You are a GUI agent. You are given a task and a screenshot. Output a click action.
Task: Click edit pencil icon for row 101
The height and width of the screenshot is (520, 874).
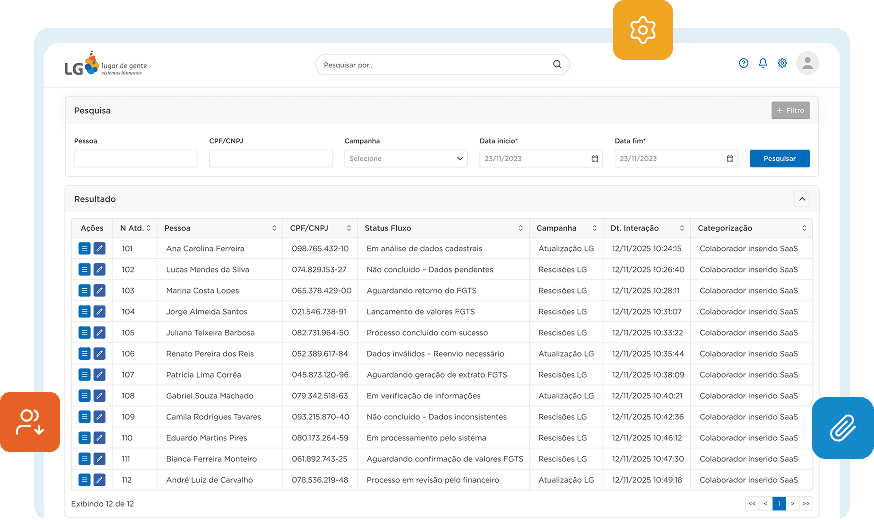tap(99, 248)
